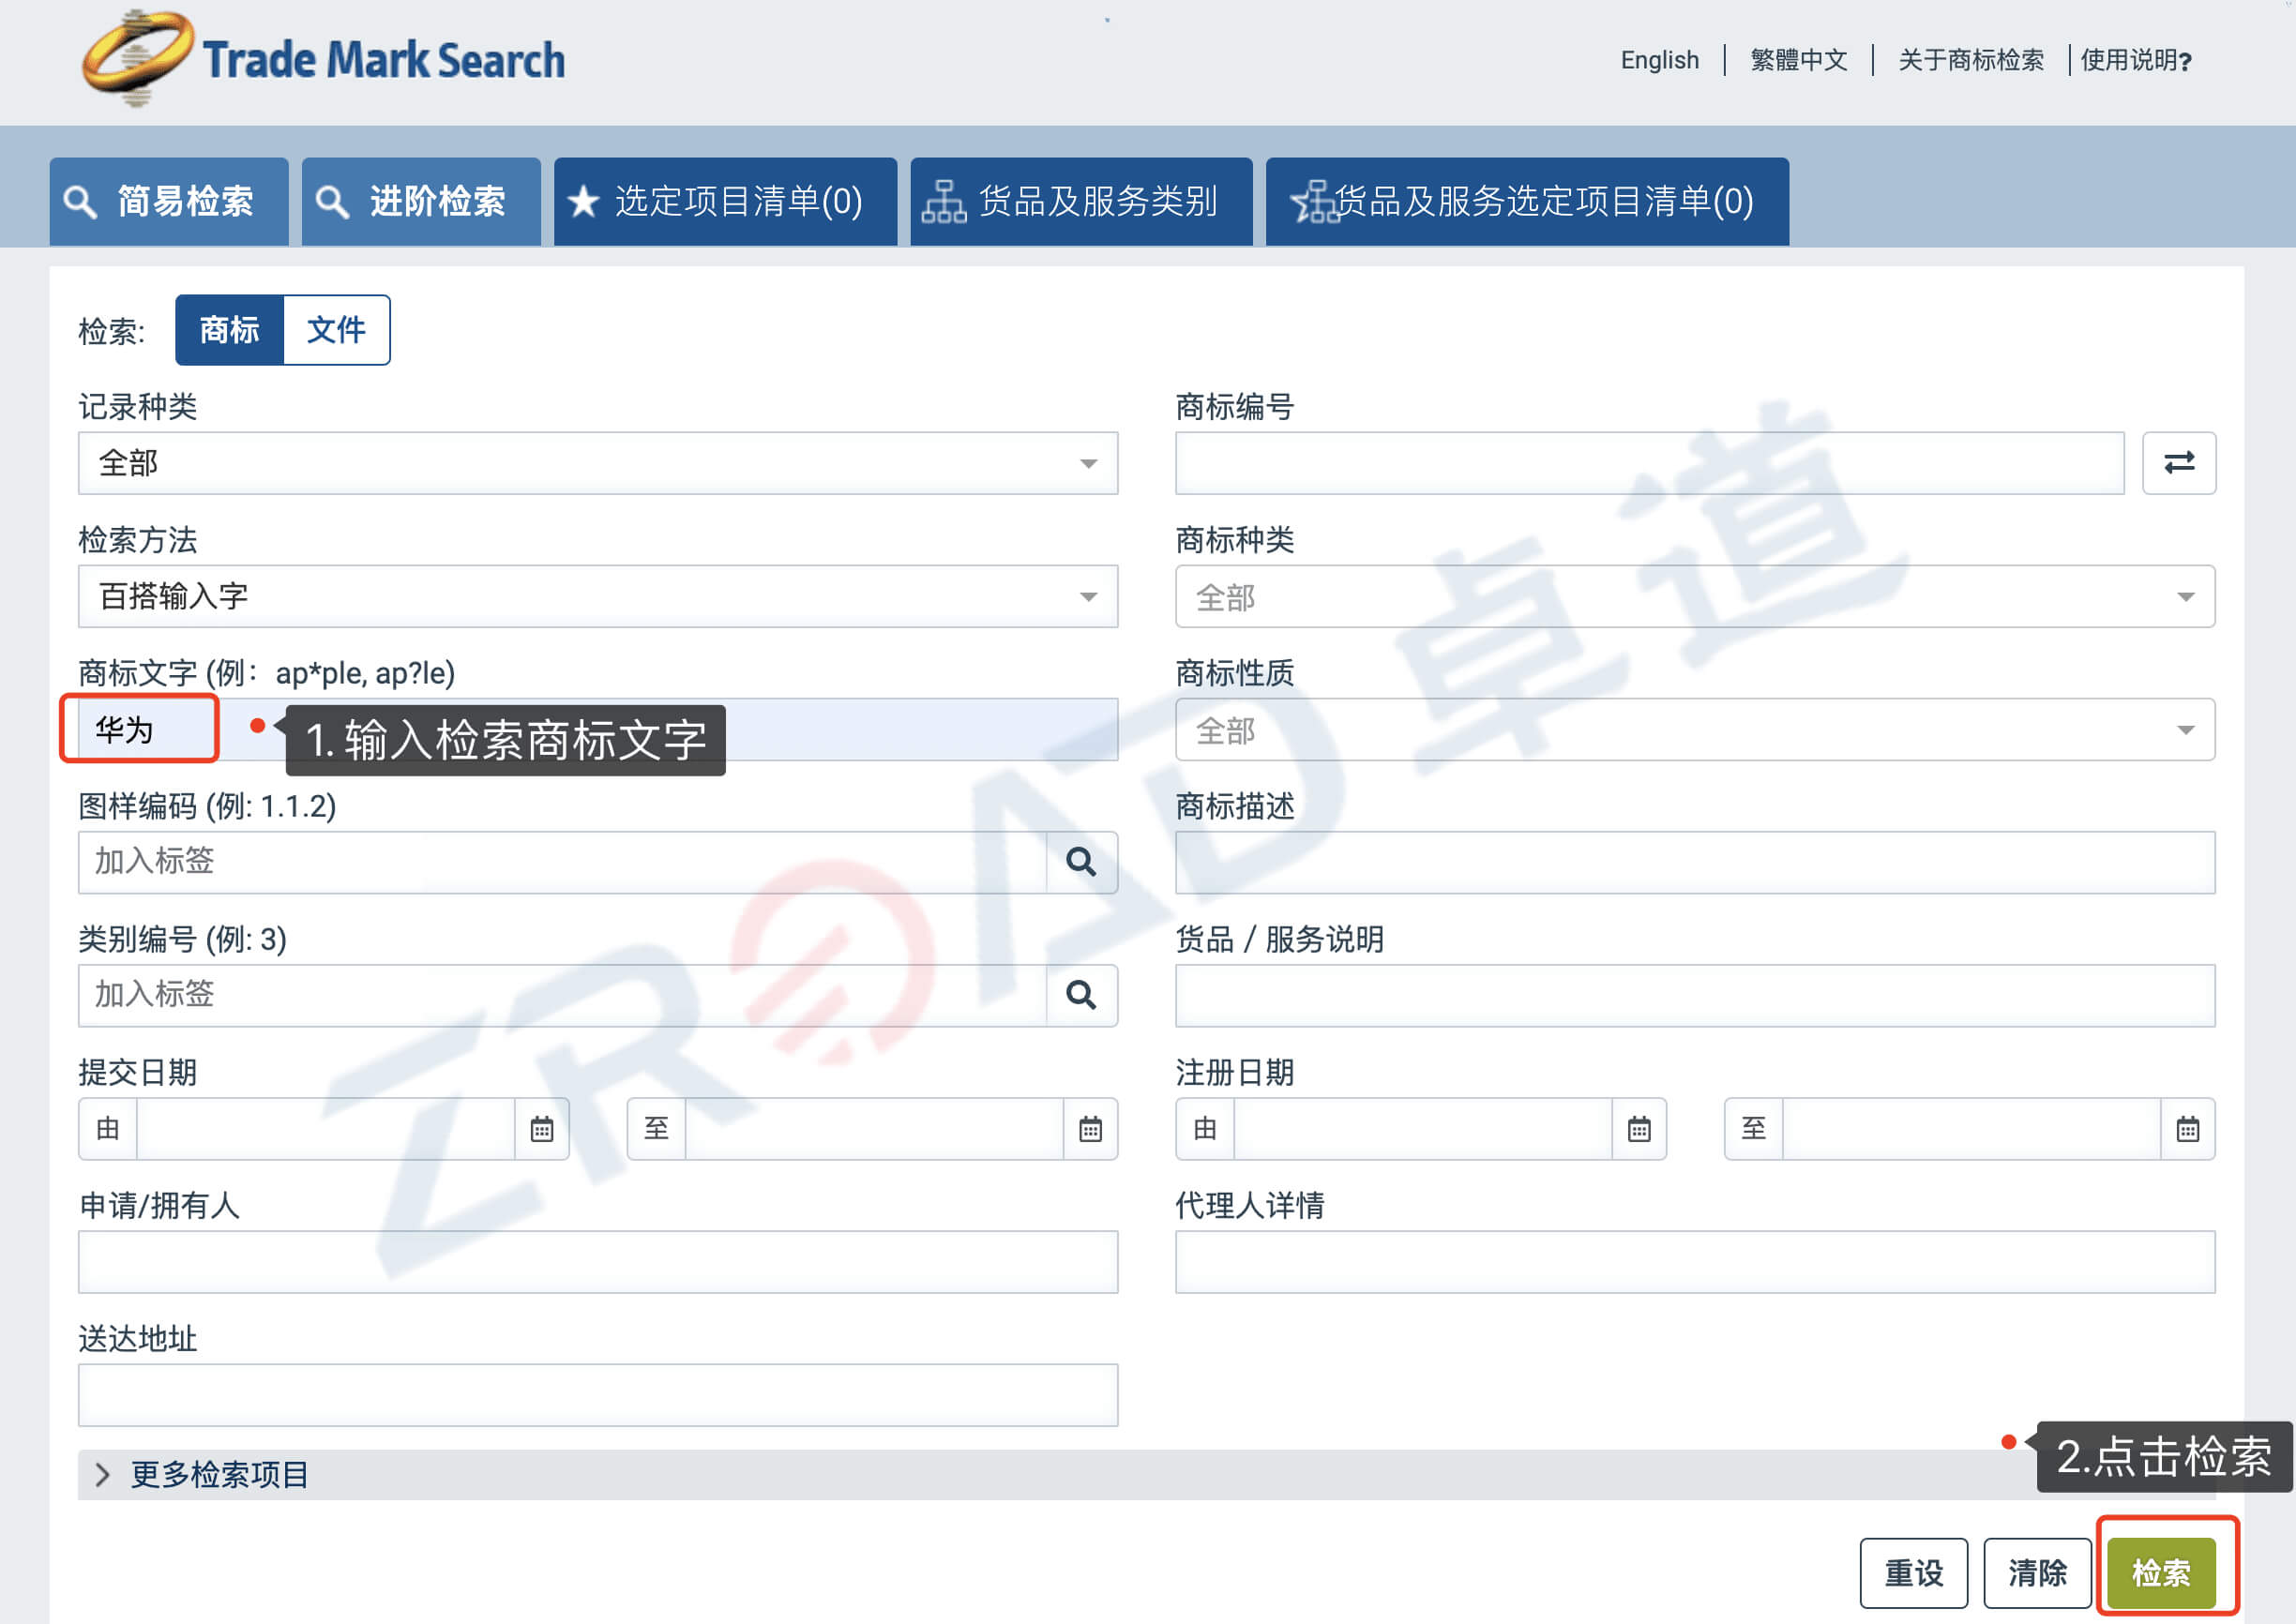The height and width of the screenshot is (1624, 2296).
Task: Open the 提交日期 end date calendar
Action: click(x=1091, y=1128)
